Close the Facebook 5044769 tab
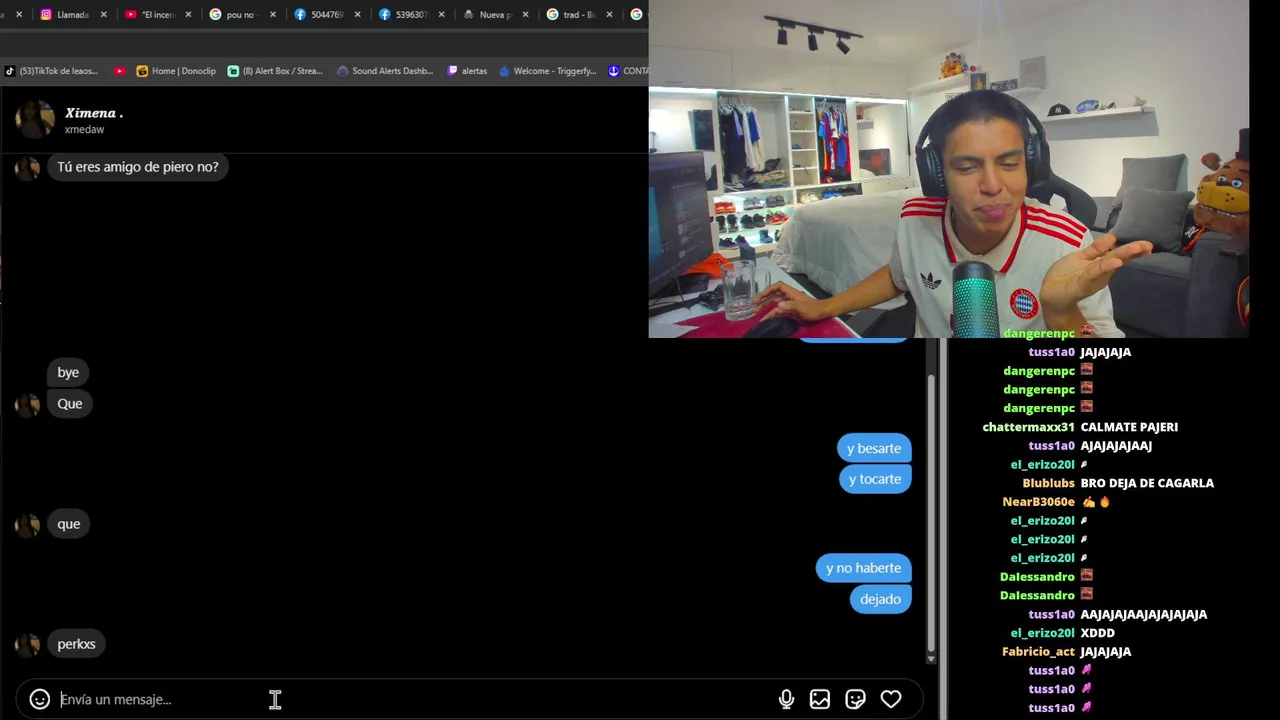 coord(357,15)
